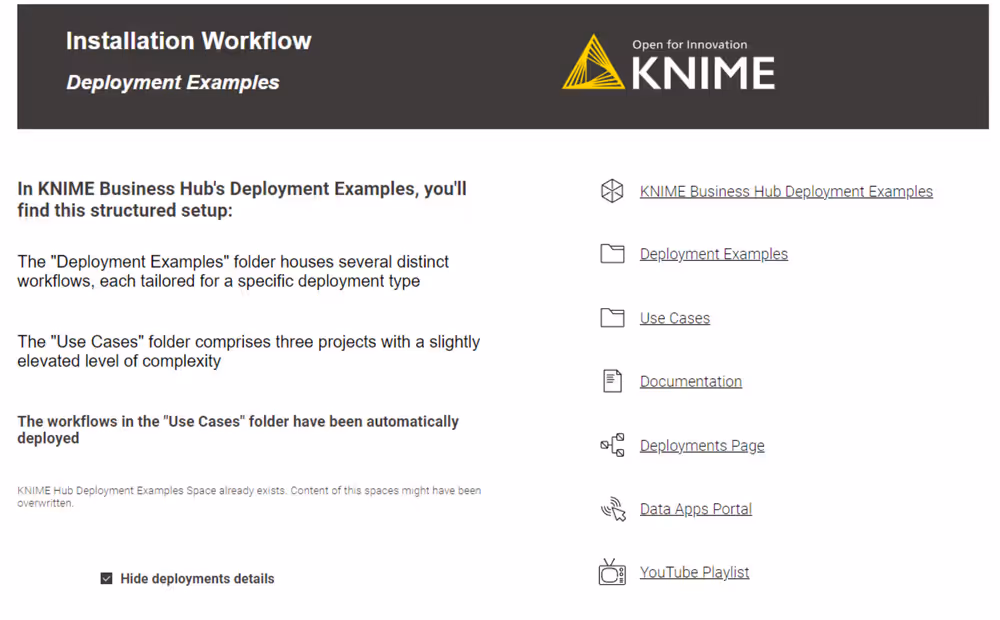
Task: Click the notice about space already existing
Action: click(248, 497)
